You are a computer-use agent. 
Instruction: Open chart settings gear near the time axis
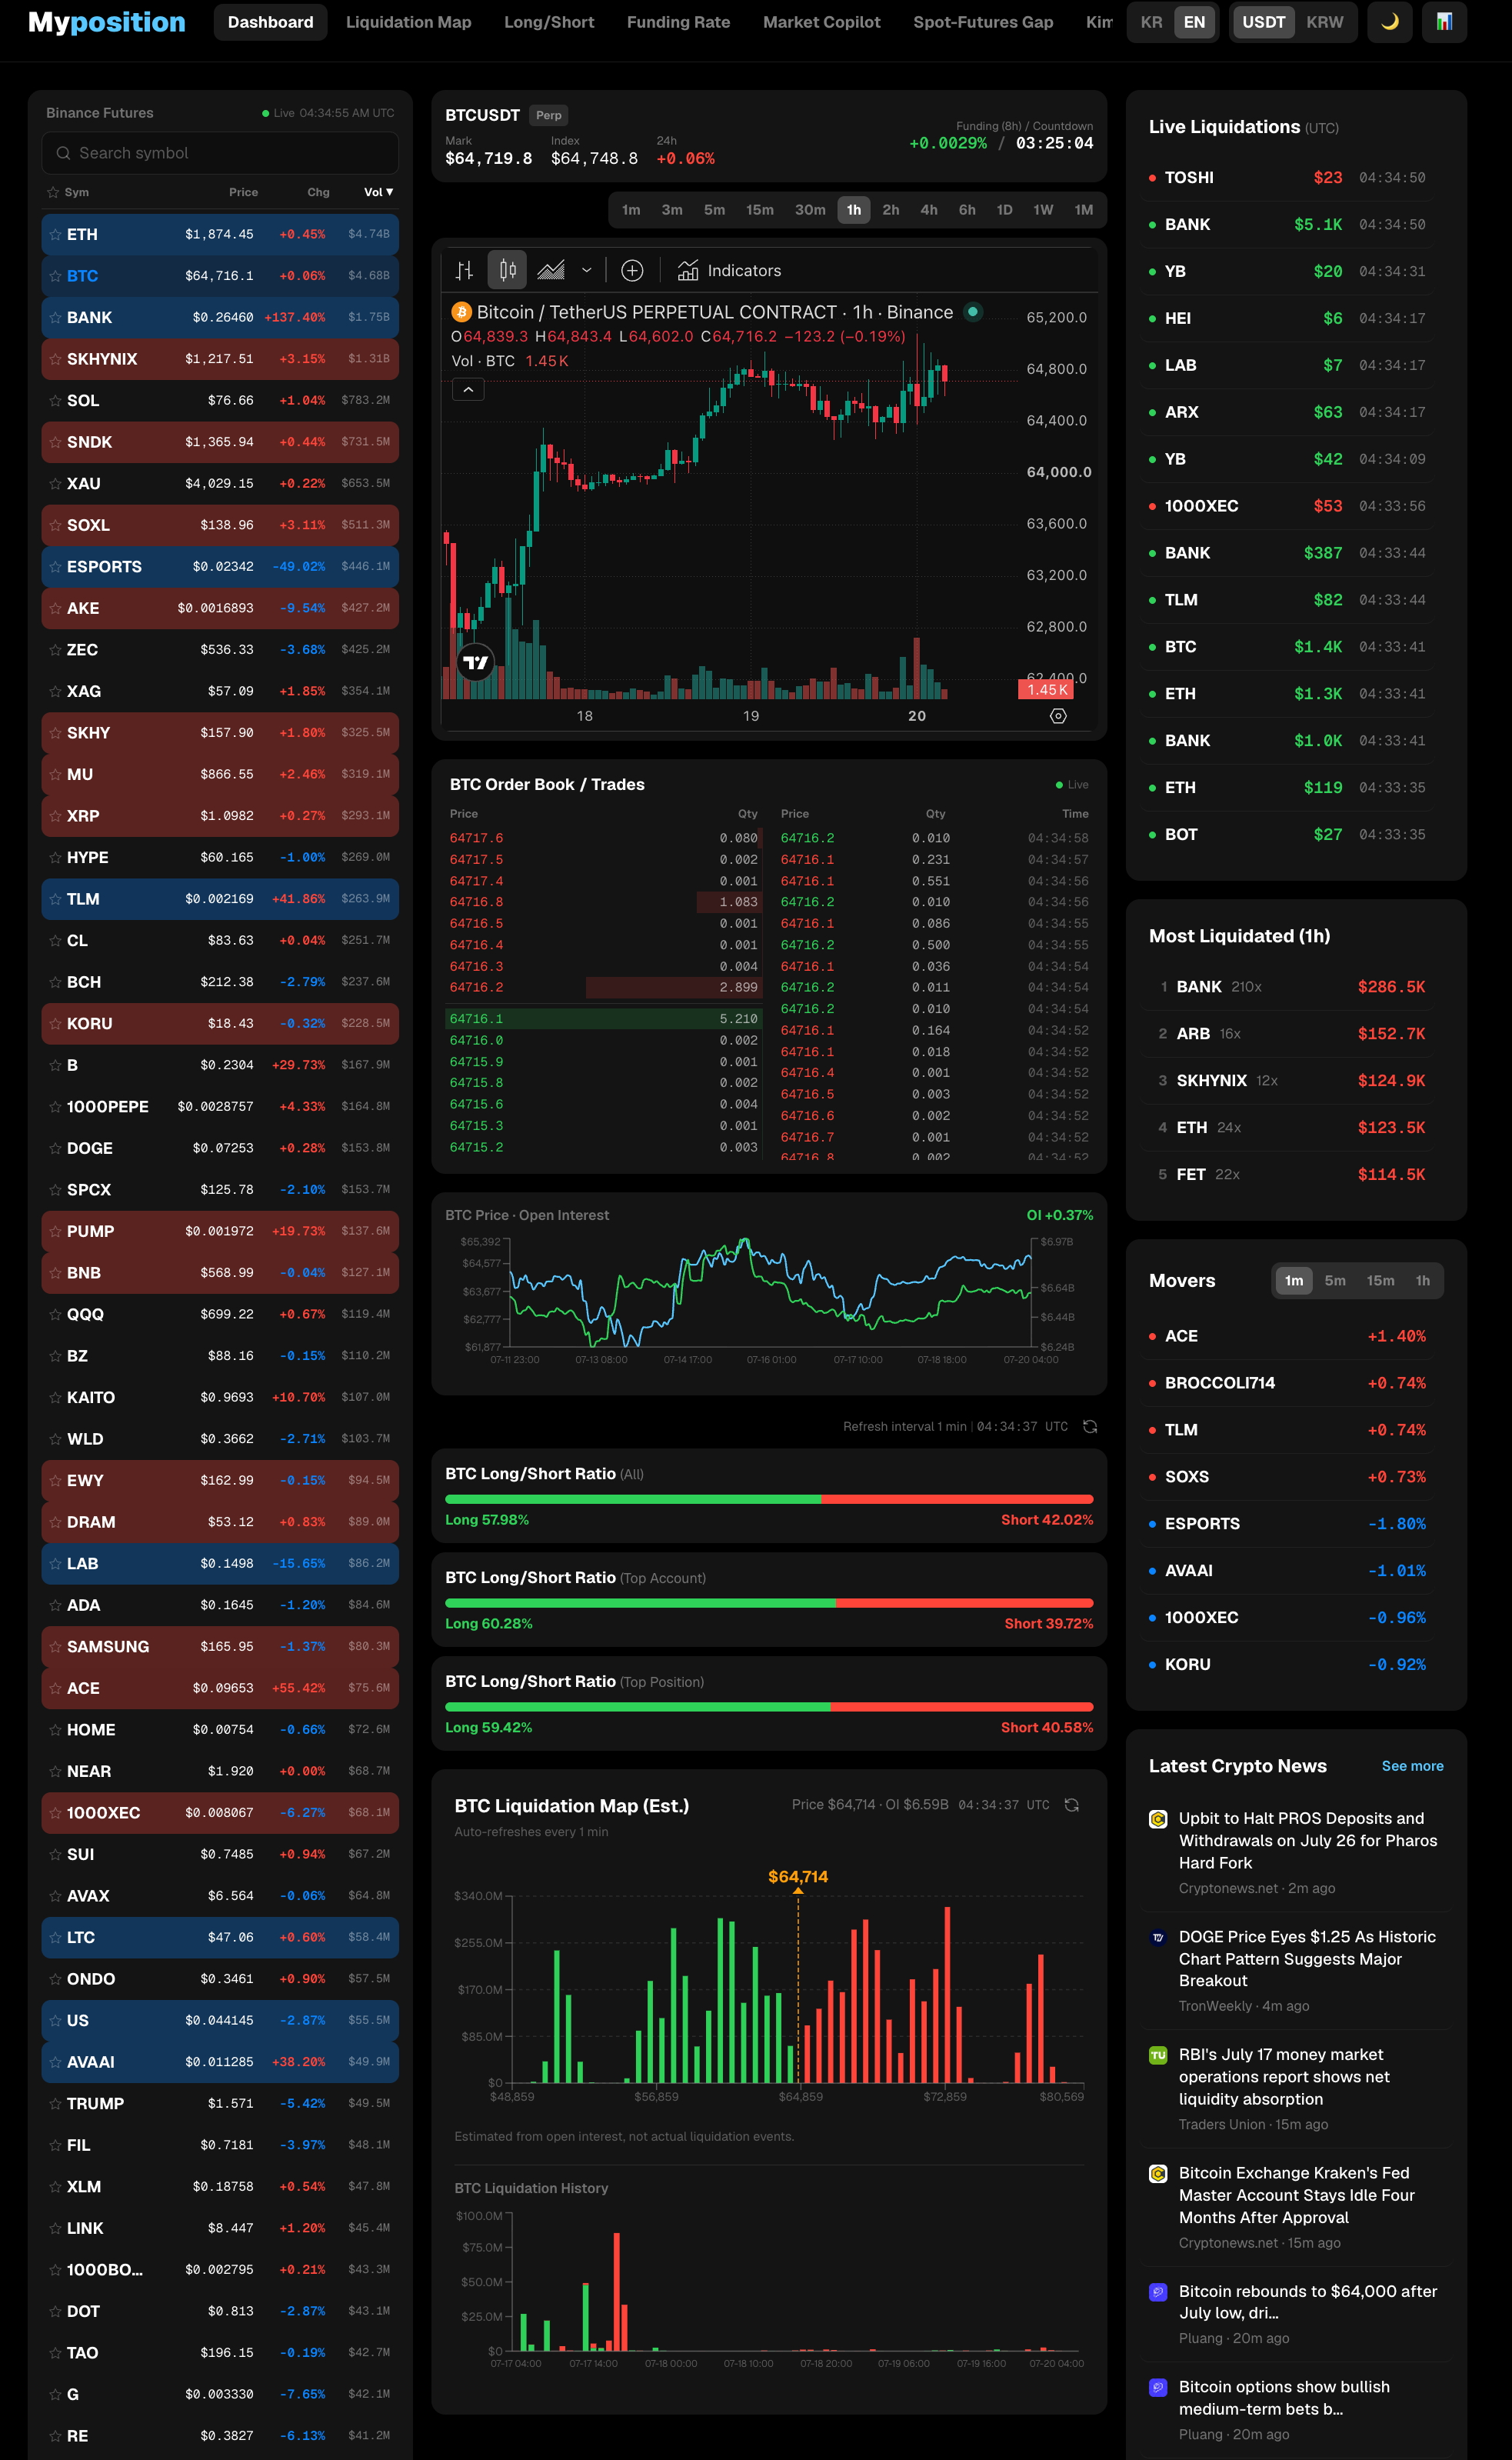click(x=1058, y=716)
